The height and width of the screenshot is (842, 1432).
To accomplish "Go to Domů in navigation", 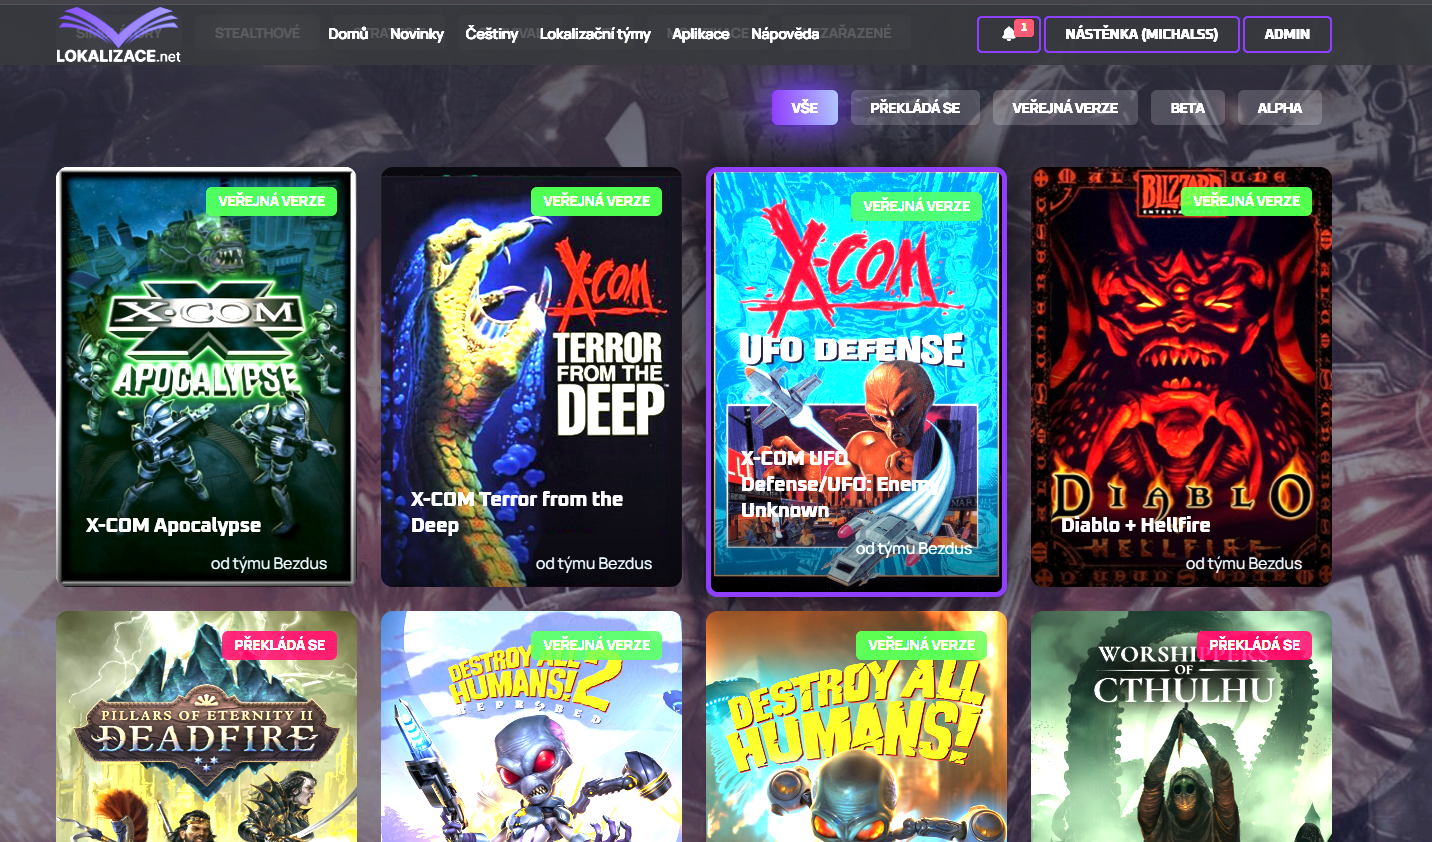I will coord(348,34).
